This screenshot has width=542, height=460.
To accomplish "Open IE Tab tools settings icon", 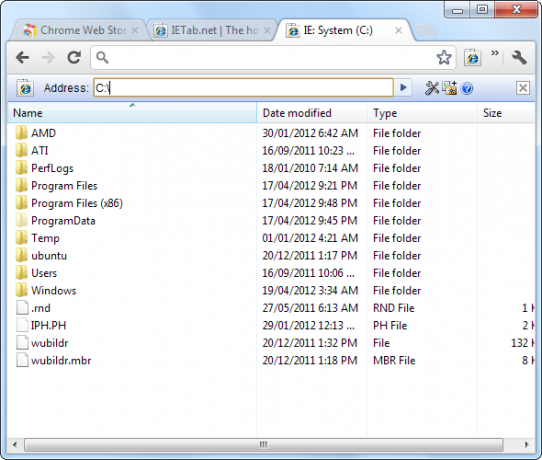I will [431, 88].
